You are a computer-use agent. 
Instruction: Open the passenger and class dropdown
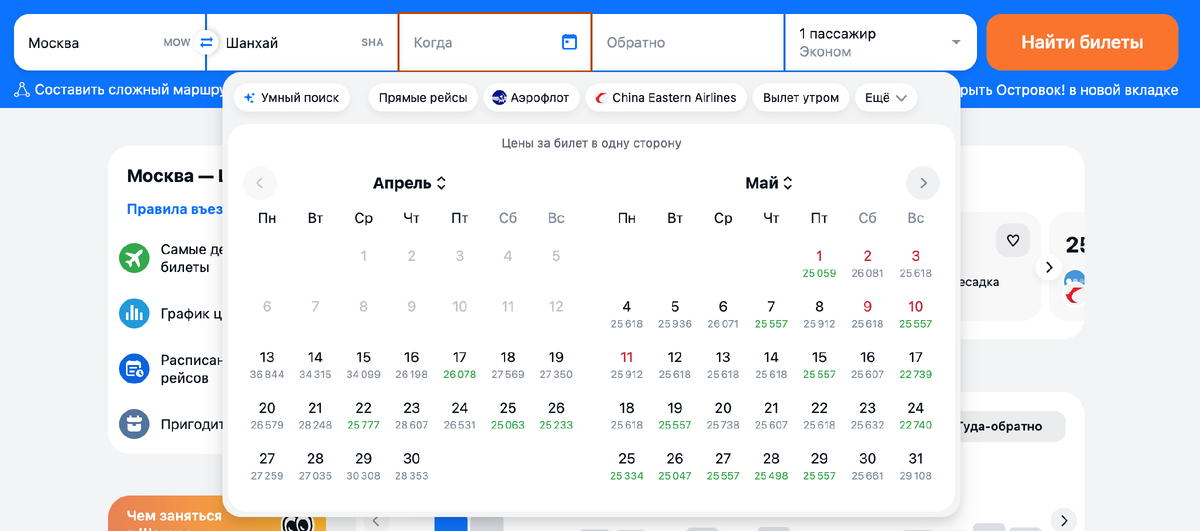tap(881, 42)
